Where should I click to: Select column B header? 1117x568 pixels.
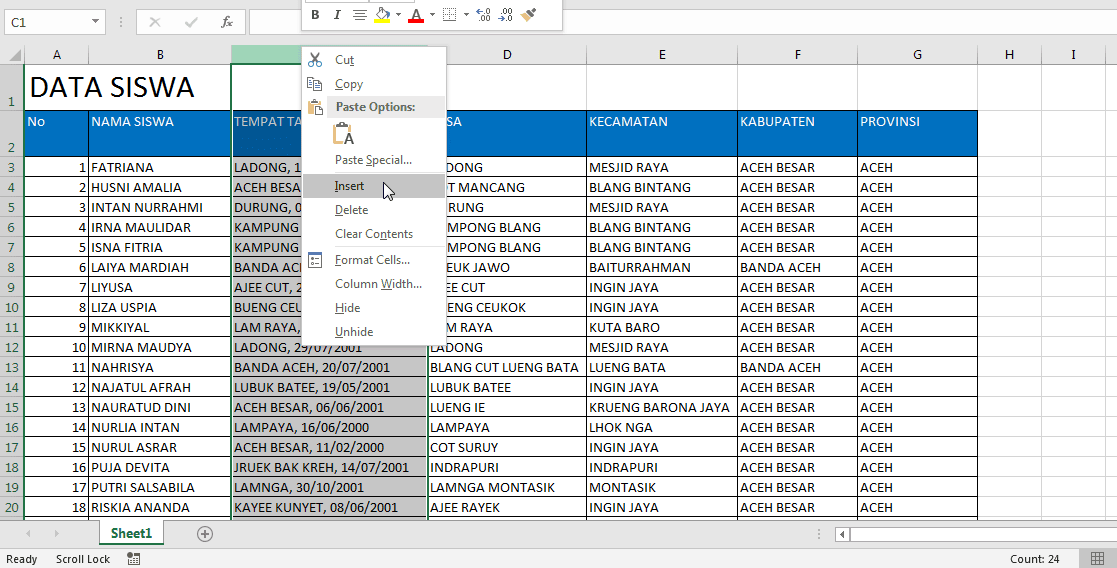(160, 55)
